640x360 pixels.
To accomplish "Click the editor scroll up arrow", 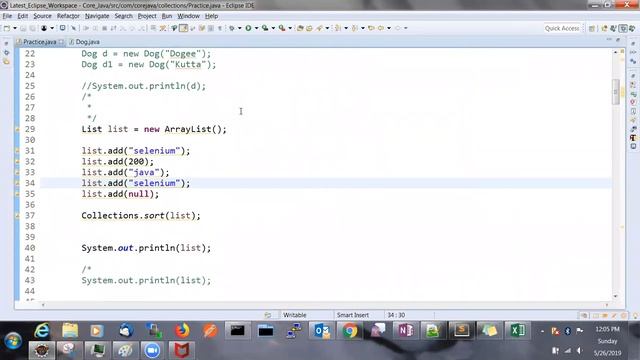I will coord(616,52).
